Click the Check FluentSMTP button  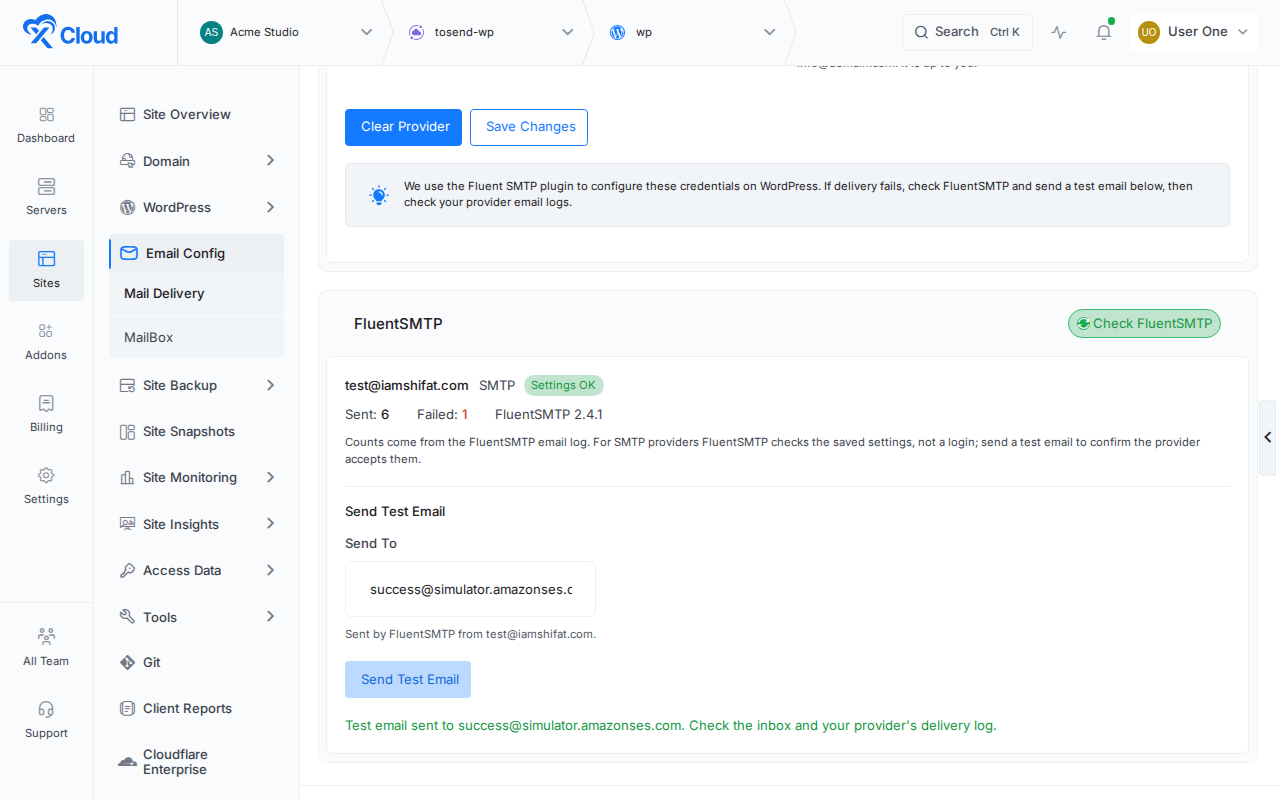(x=1144, y=323)
